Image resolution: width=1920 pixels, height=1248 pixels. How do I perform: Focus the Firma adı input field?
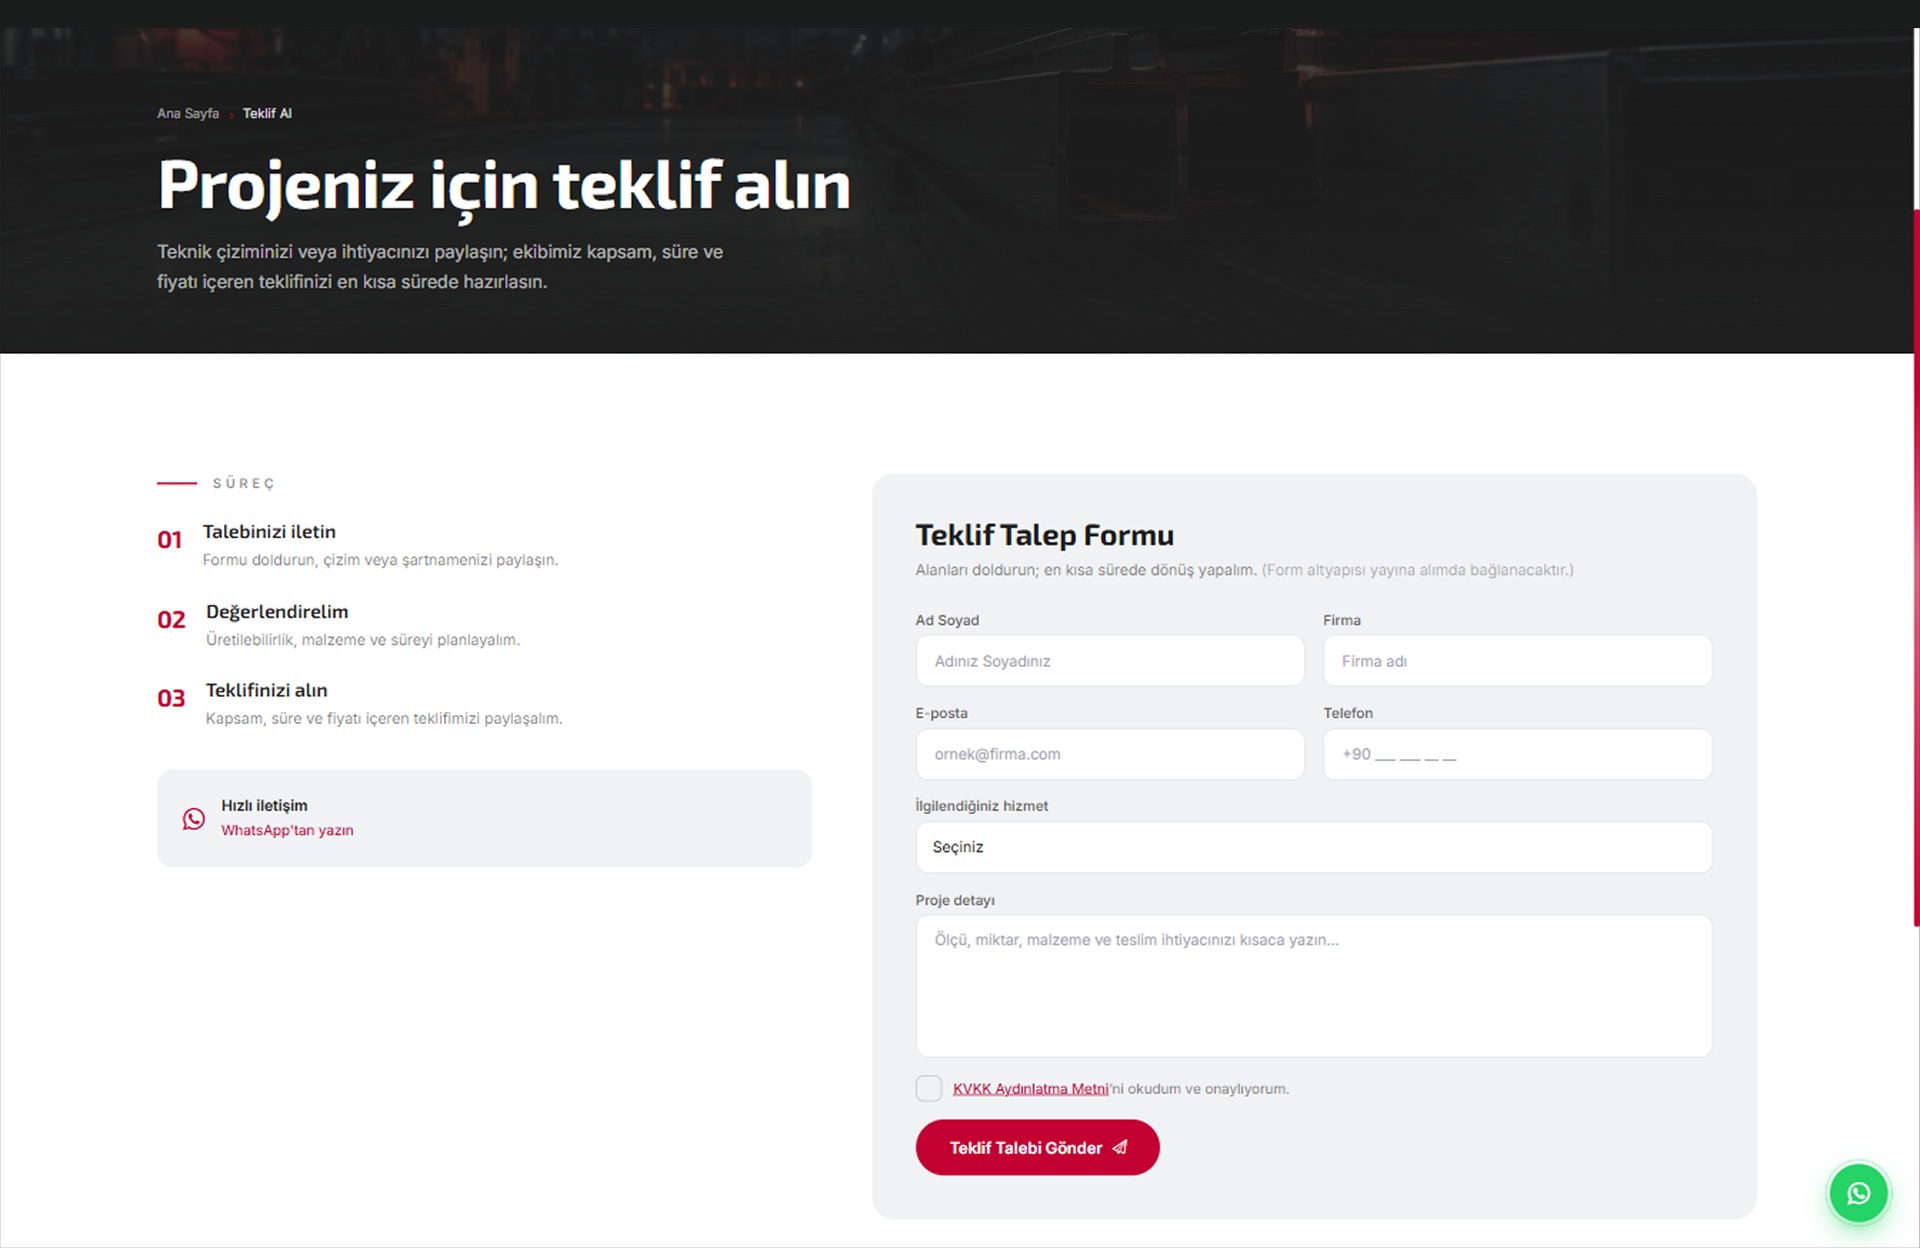click(1517, 661)
